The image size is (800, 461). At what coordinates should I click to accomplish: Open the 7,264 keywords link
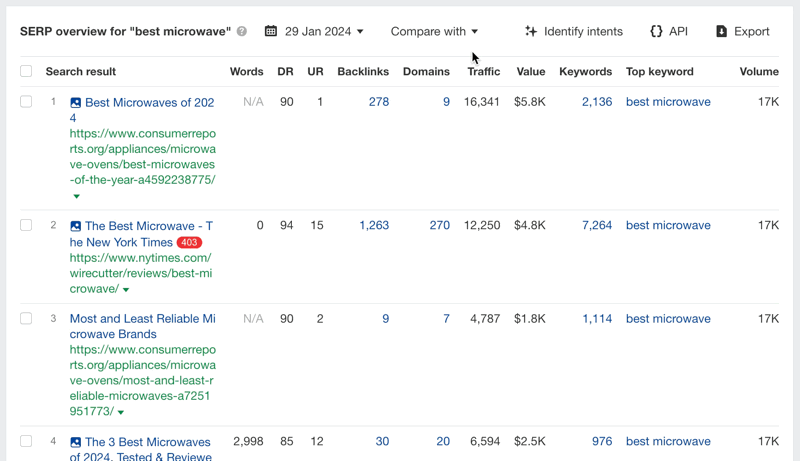click(597, 226)
